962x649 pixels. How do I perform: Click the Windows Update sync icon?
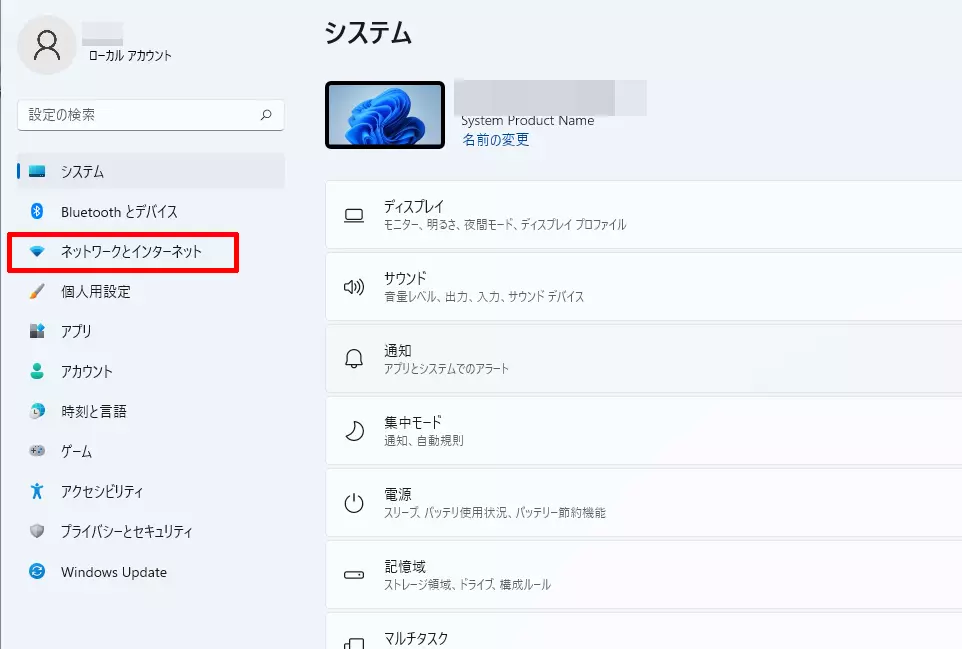[x=37, y=572]
